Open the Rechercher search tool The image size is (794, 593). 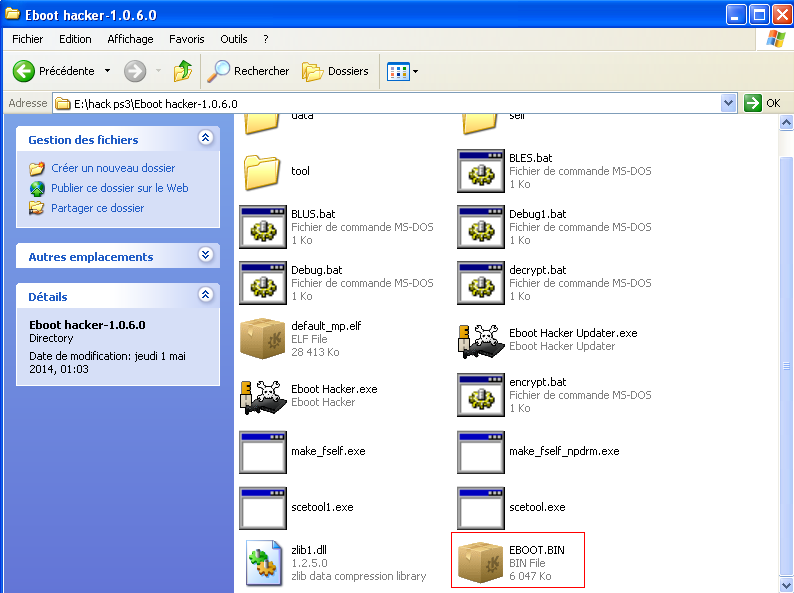[x=248, y=71]
